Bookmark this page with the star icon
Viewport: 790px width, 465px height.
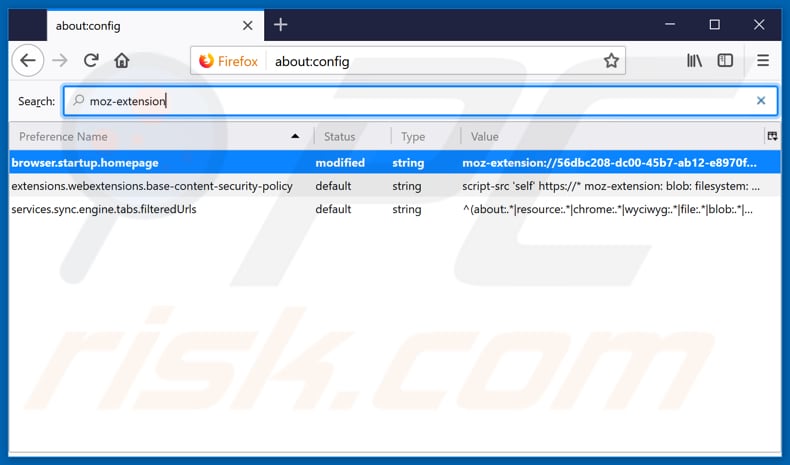pyautogui.click(x=611, y=61)
